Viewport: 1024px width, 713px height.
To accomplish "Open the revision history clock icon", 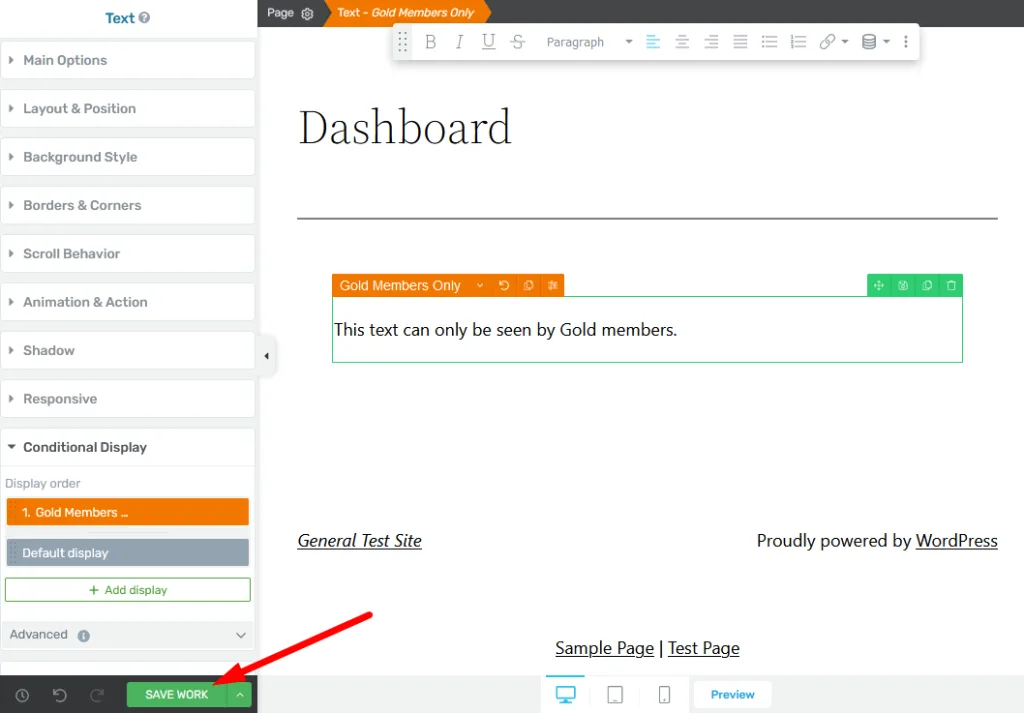I will 22,695.
